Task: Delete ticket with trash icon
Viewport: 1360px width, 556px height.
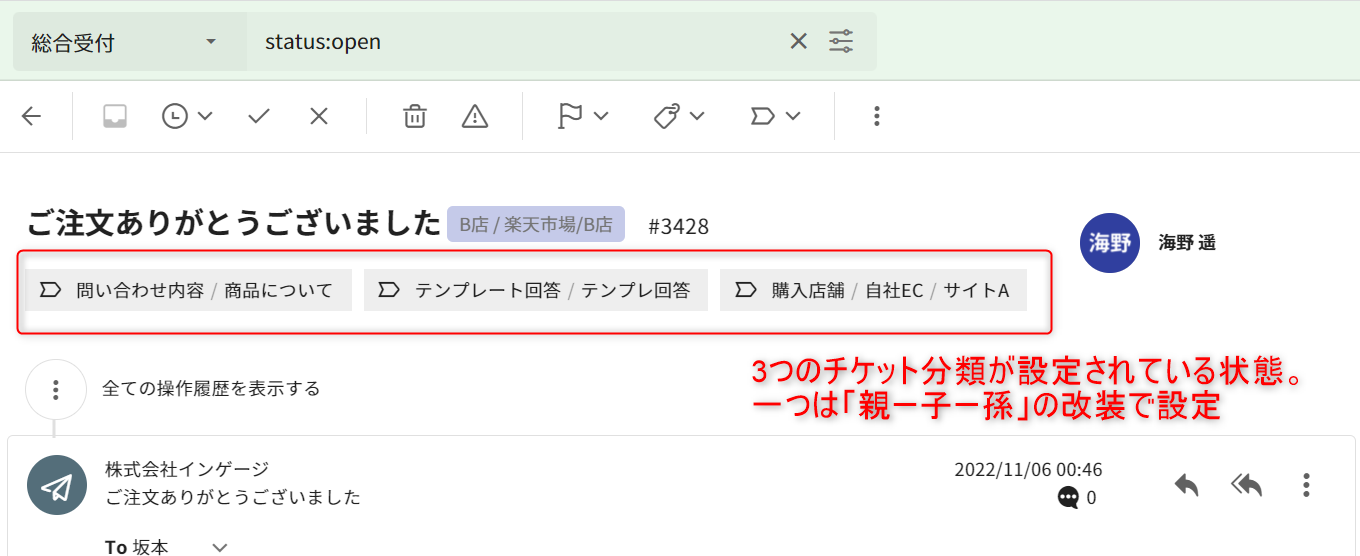Action: [414, 116]
